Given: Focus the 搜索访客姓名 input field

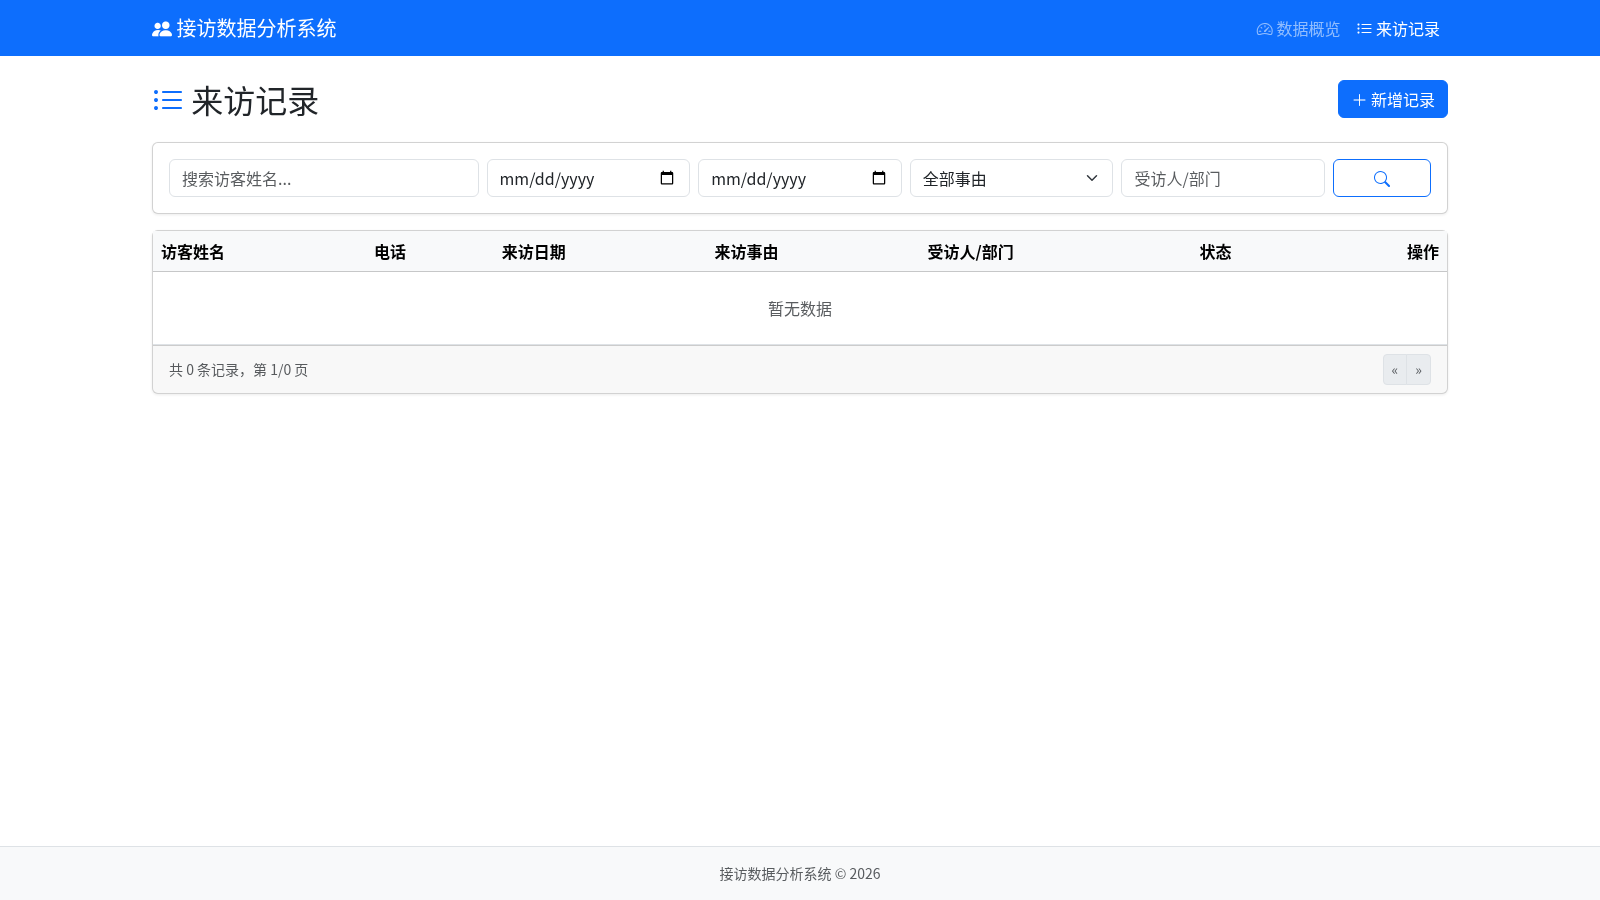Looking at the screenshot, I should pos(324,178).
